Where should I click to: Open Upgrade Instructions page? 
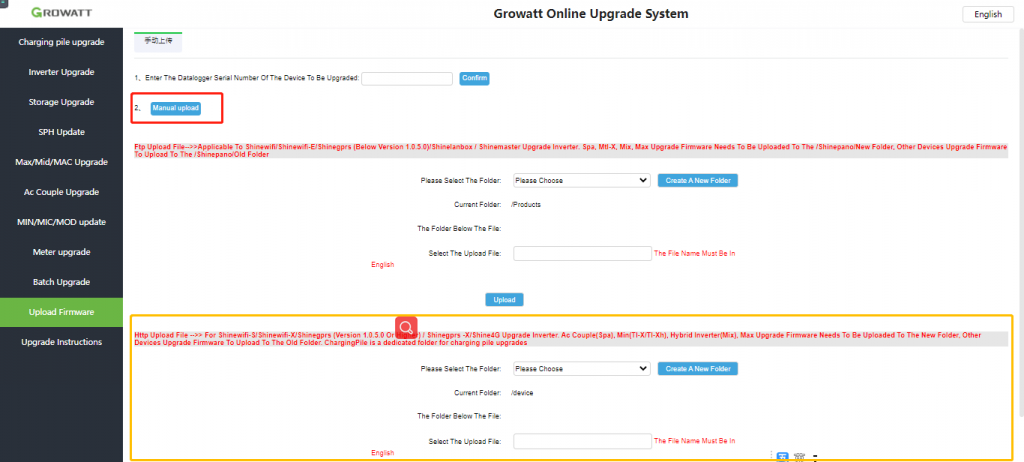pyautogui.click(x=61, y=342)
